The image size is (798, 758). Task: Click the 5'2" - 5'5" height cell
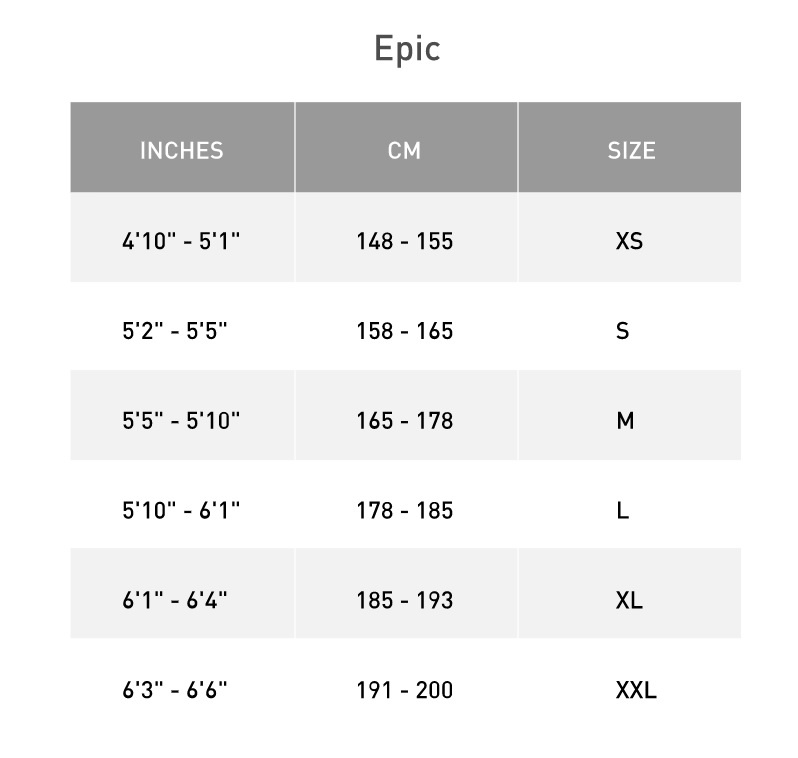tap(175, 331)
